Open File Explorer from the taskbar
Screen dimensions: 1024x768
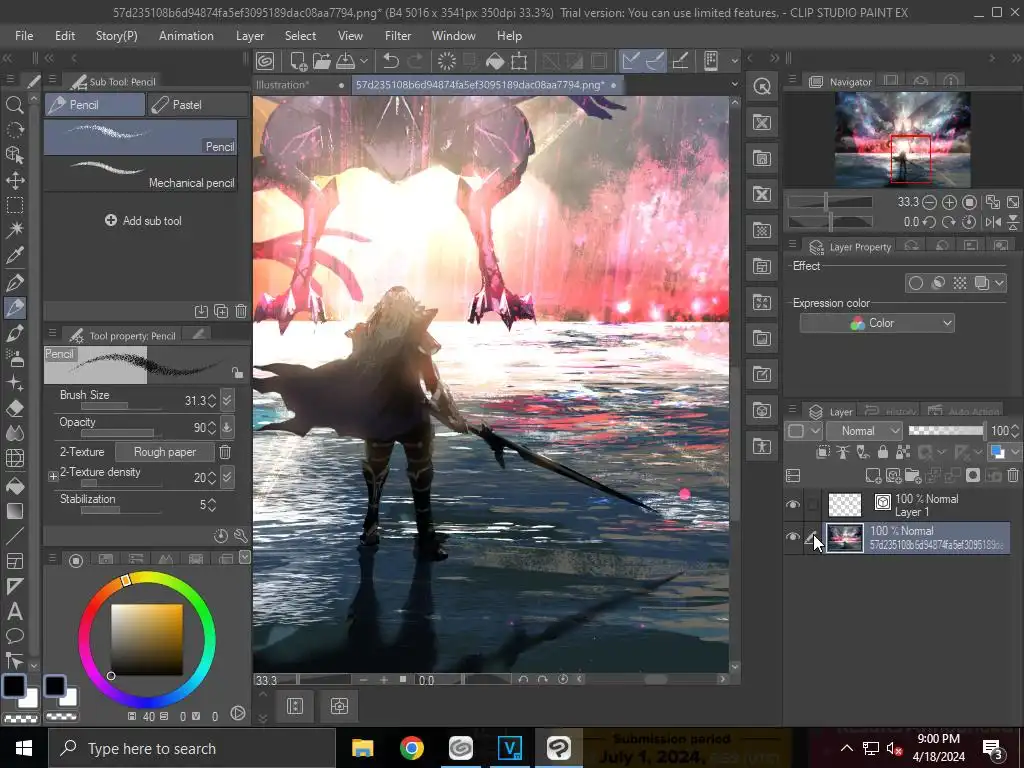coord(362,748)
